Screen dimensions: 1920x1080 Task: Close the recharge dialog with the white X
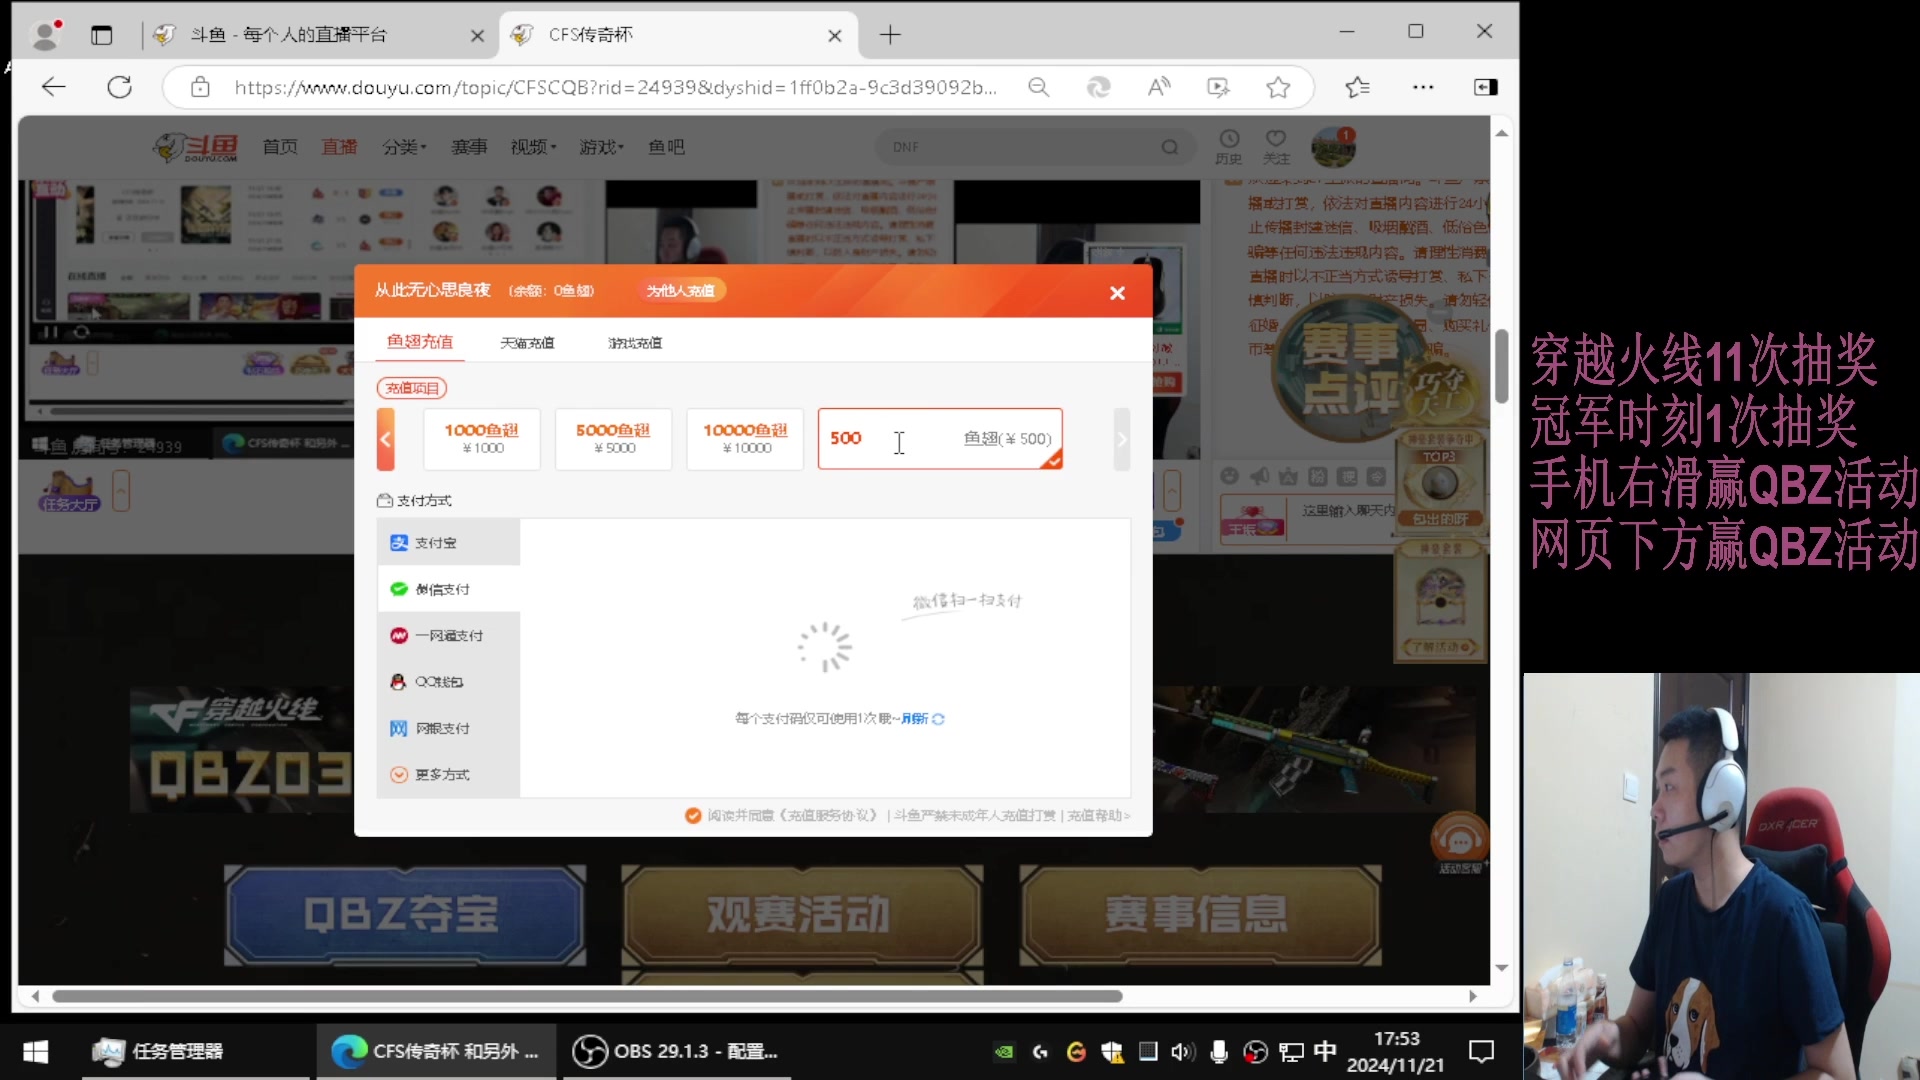coord(1117,292)
